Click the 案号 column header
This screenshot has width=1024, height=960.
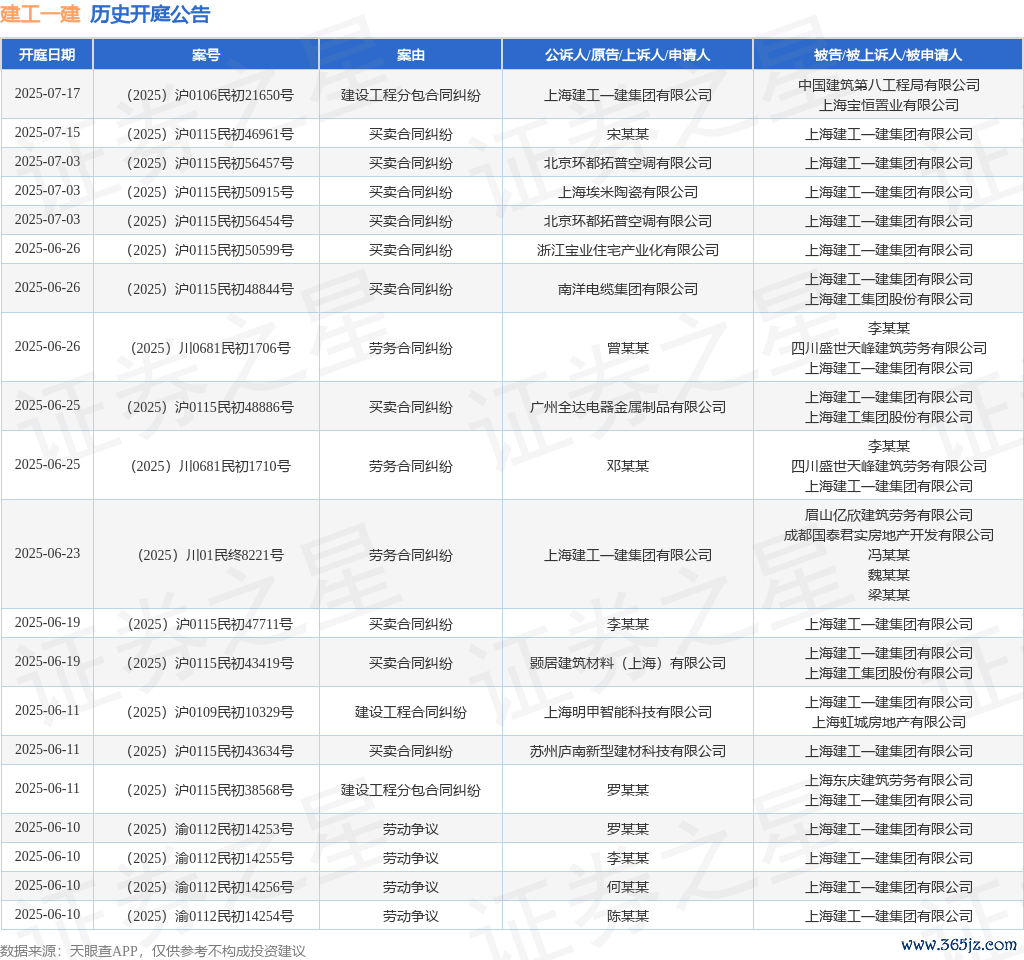click(206, 55)
